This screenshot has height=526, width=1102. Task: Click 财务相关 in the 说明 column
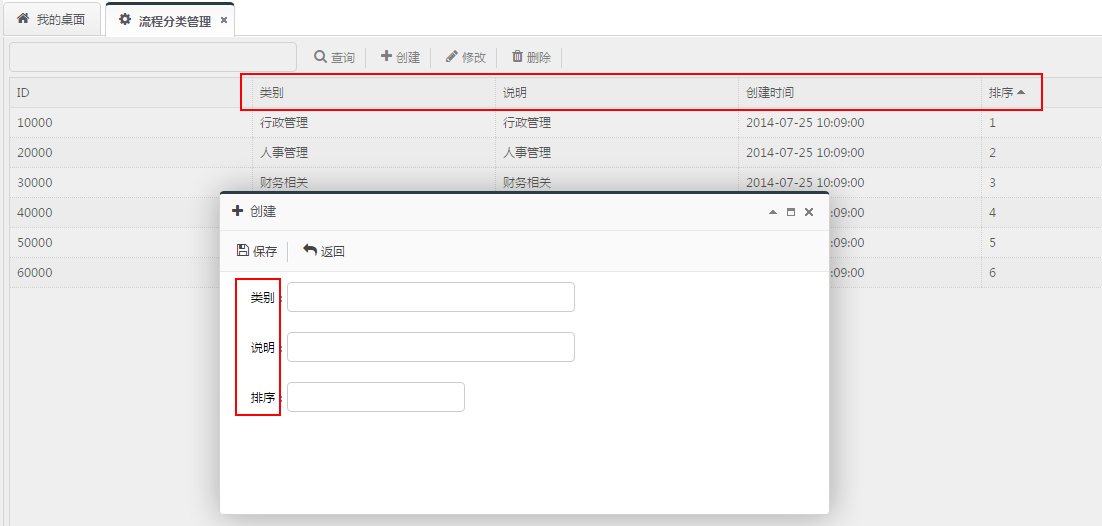(527, 182)
